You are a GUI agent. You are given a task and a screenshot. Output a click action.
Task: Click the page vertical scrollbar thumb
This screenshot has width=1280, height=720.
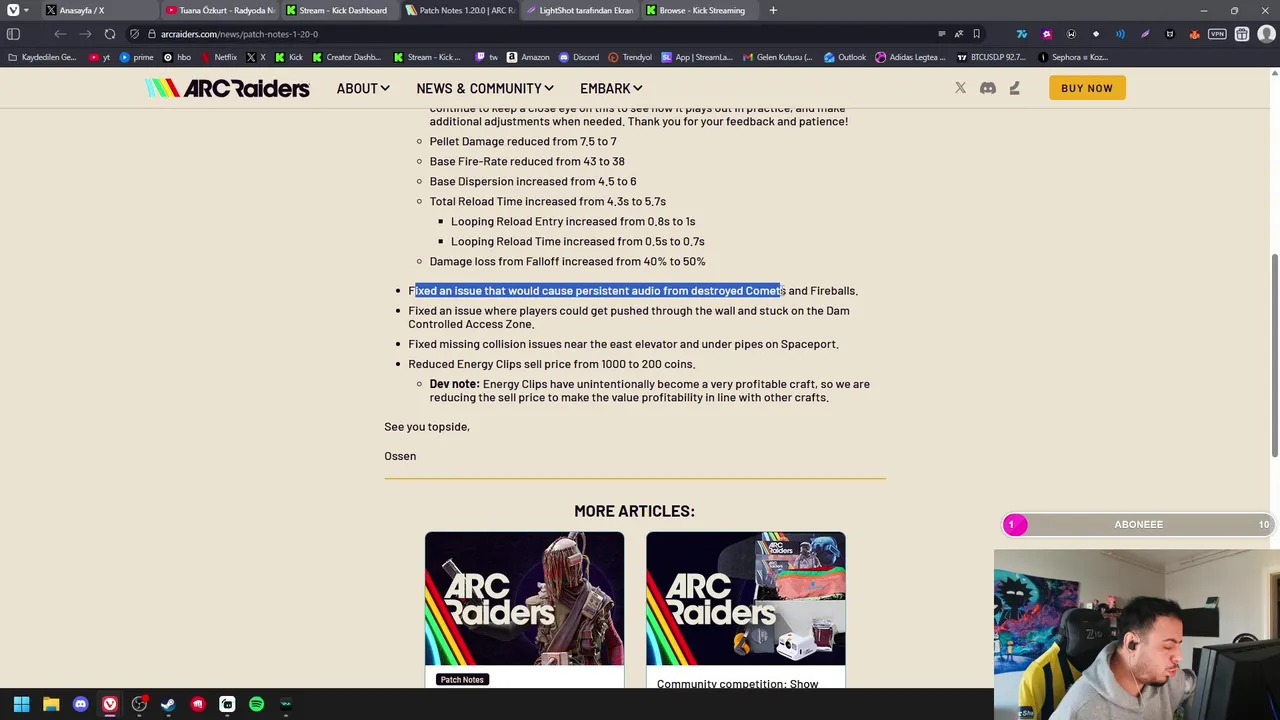[x=1274, y=355]
